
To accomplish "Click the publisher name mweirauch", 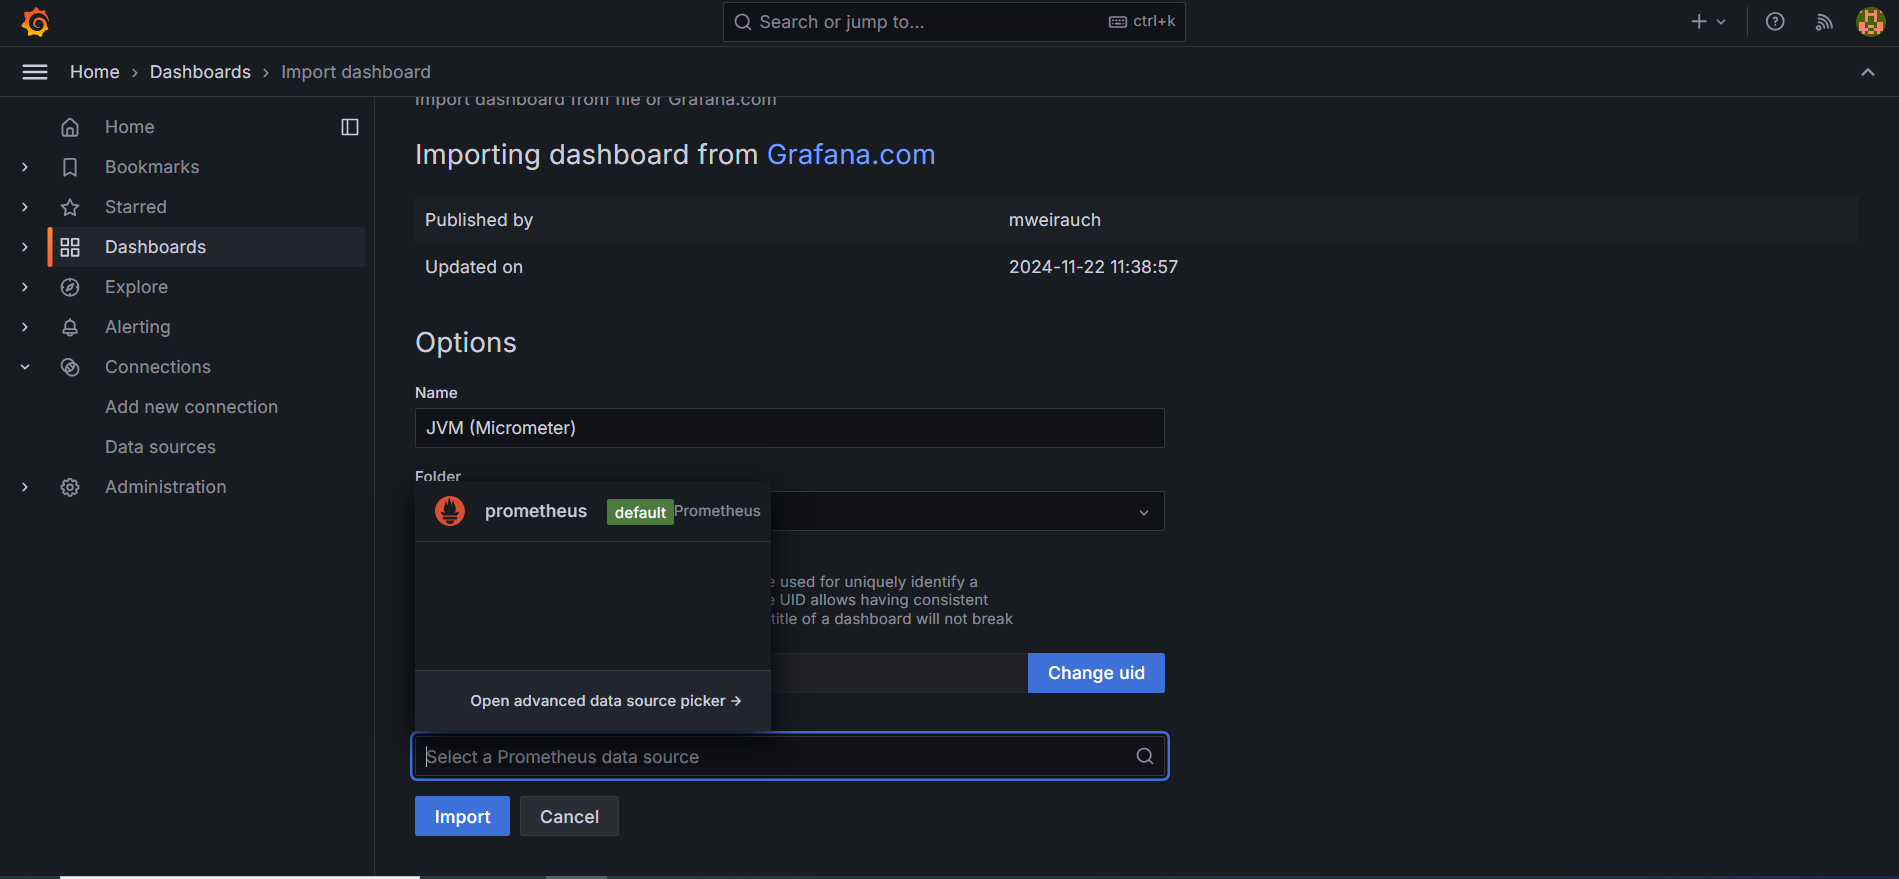I will pos(1055,220).
